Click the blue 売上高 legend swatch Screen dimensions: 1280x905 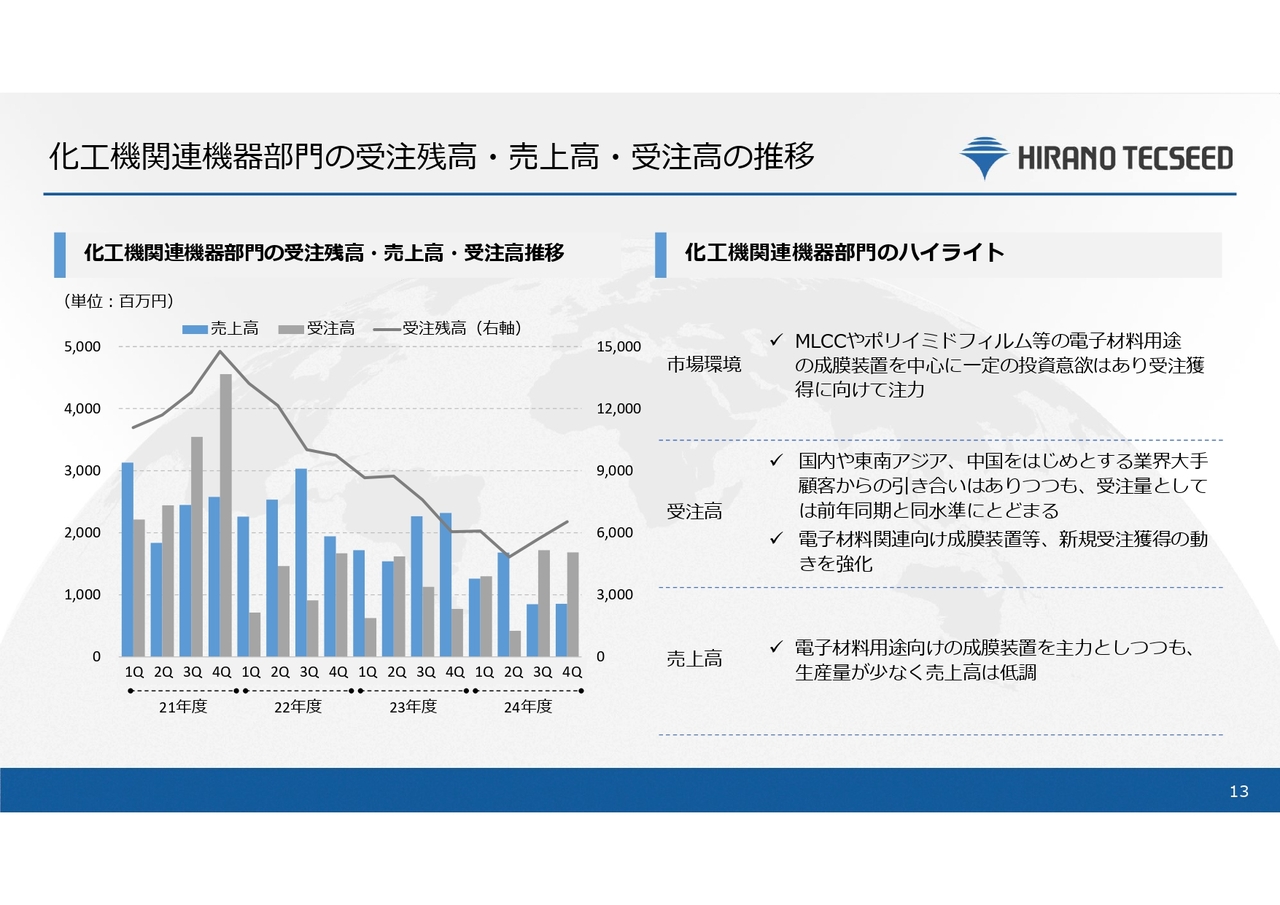click(194, 328)
